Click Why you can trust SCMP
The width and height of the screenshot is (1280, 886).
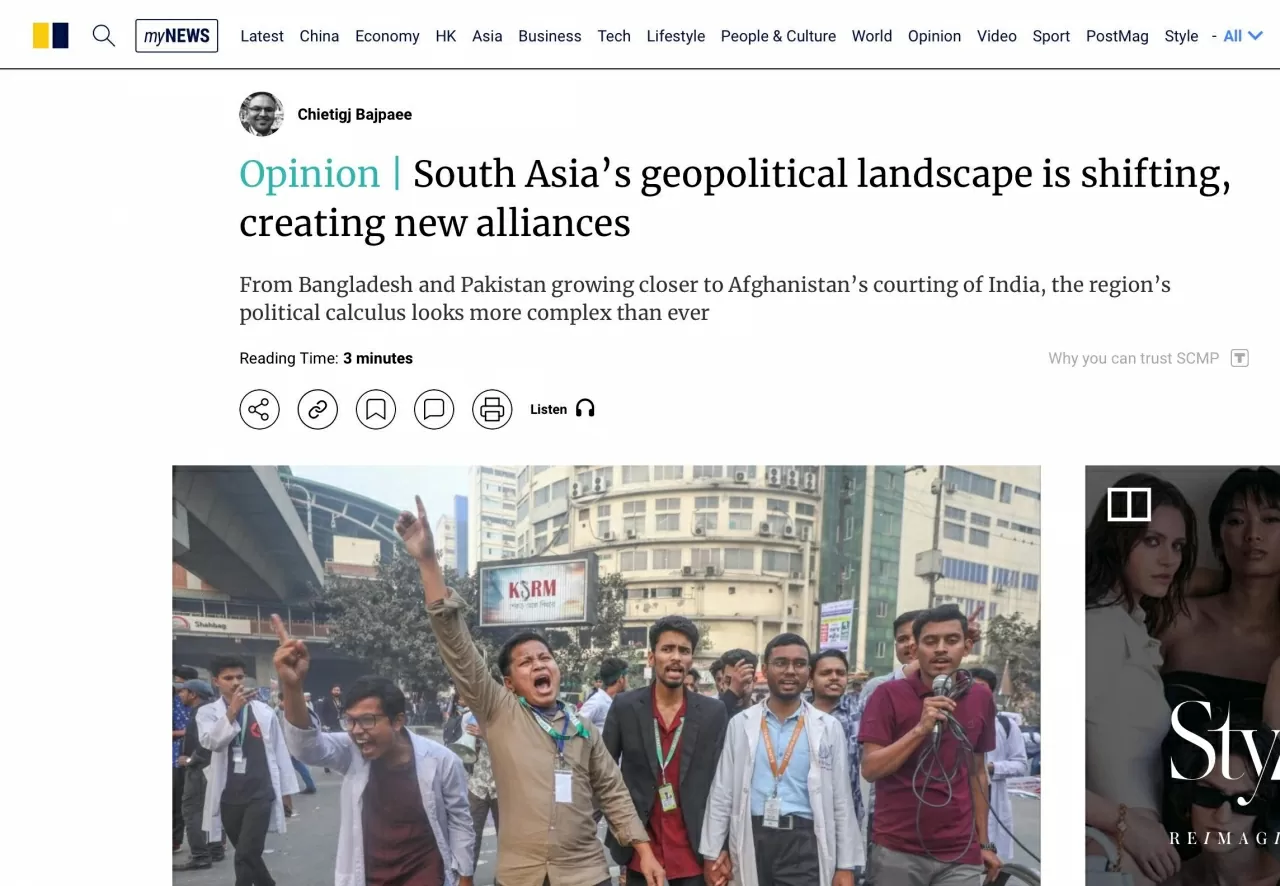tap(1133, 358)
